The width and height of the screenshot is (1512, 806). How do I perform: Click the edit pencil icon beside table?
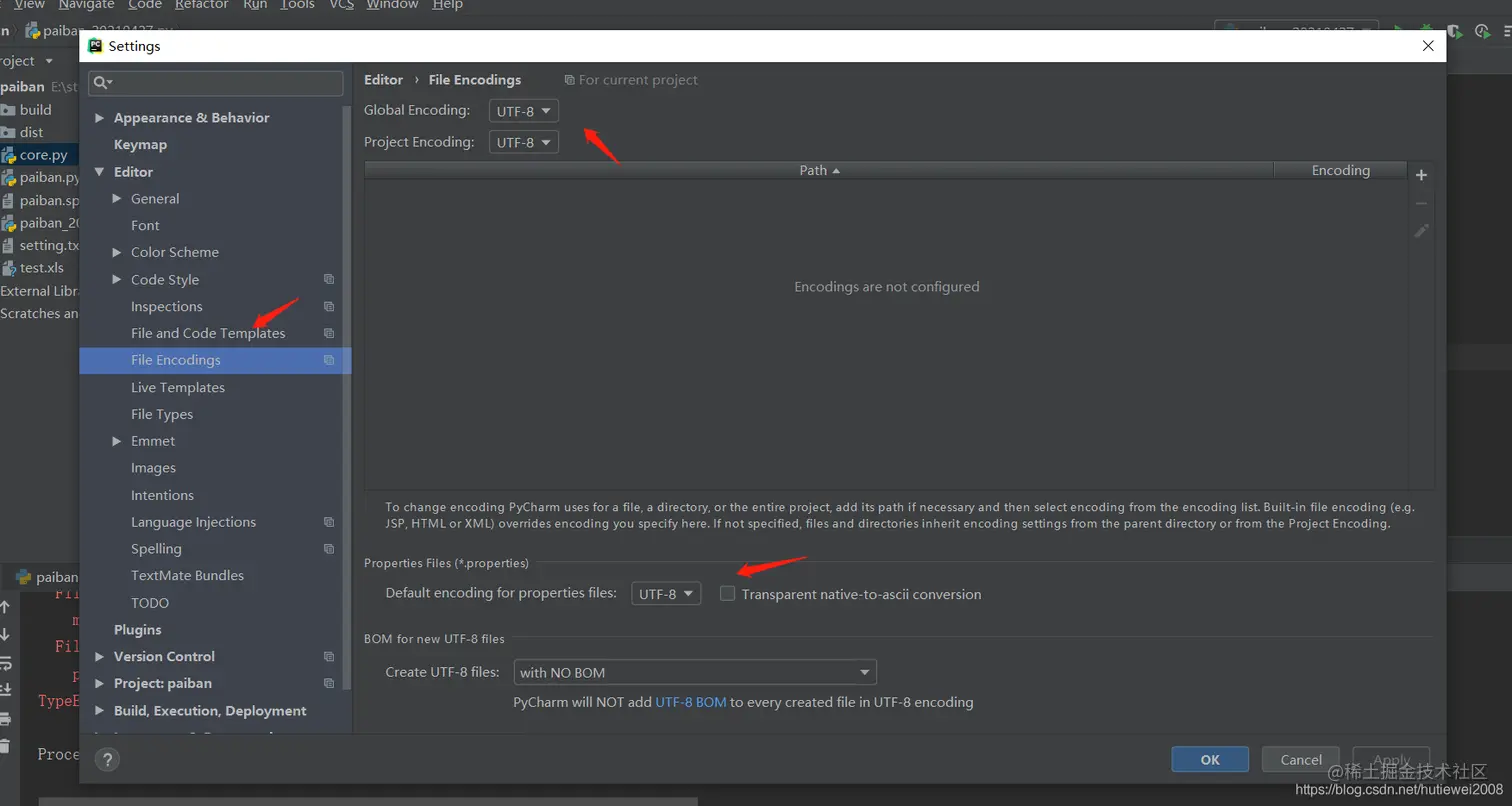(1421, 230)
